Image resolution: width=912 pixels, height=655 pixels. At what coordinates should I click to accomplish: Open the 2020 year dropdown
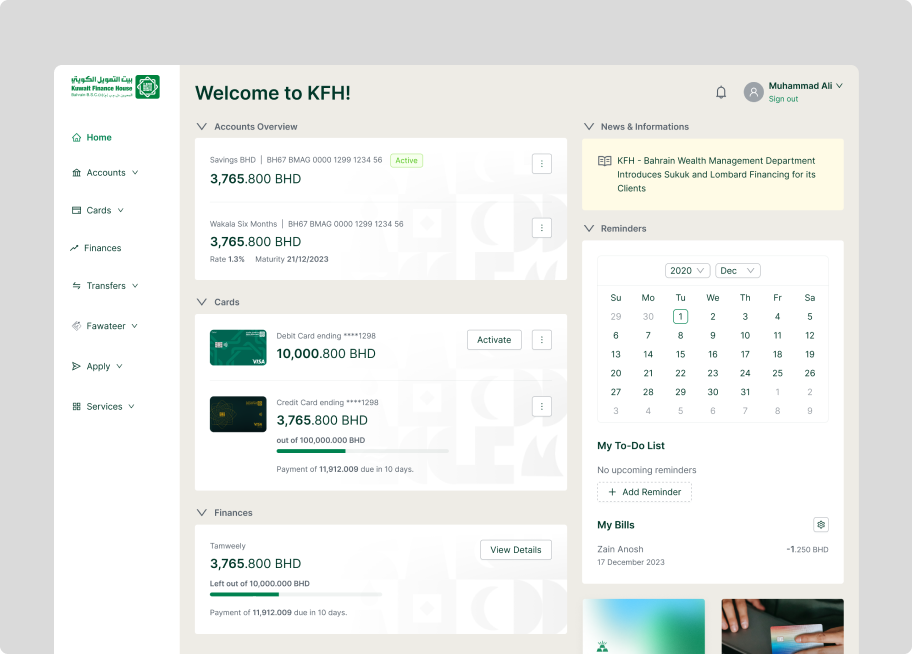click(687, 270)
